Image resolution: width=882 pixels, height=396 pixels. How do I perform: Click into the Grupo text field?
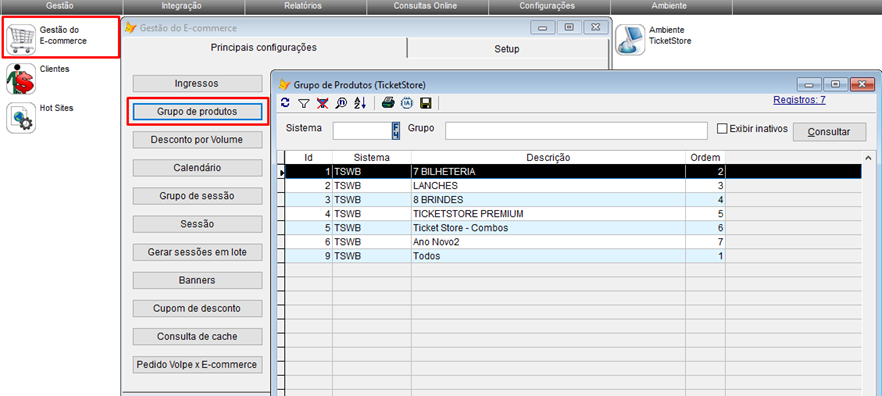(x=576, y=131)
